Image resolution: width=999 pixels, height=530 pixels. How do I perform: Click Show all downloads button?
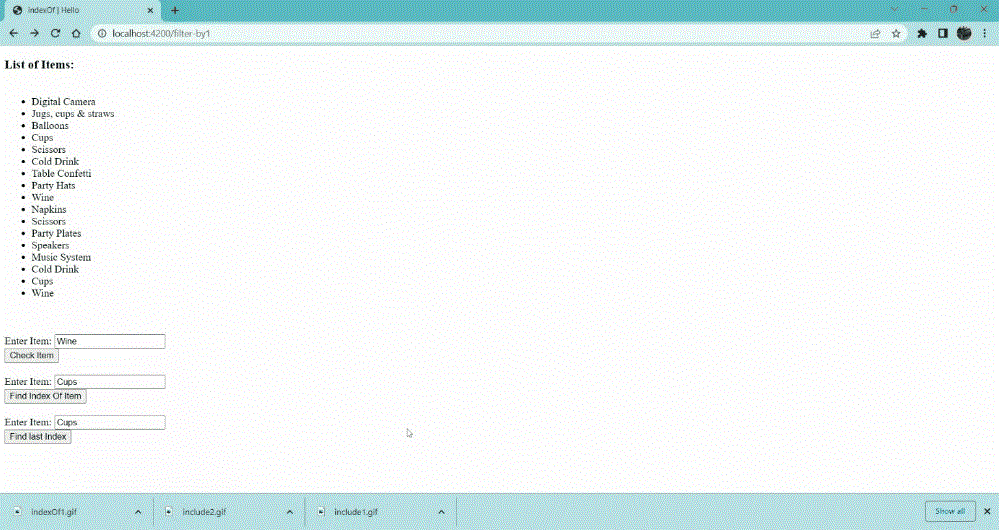point(950,512)
